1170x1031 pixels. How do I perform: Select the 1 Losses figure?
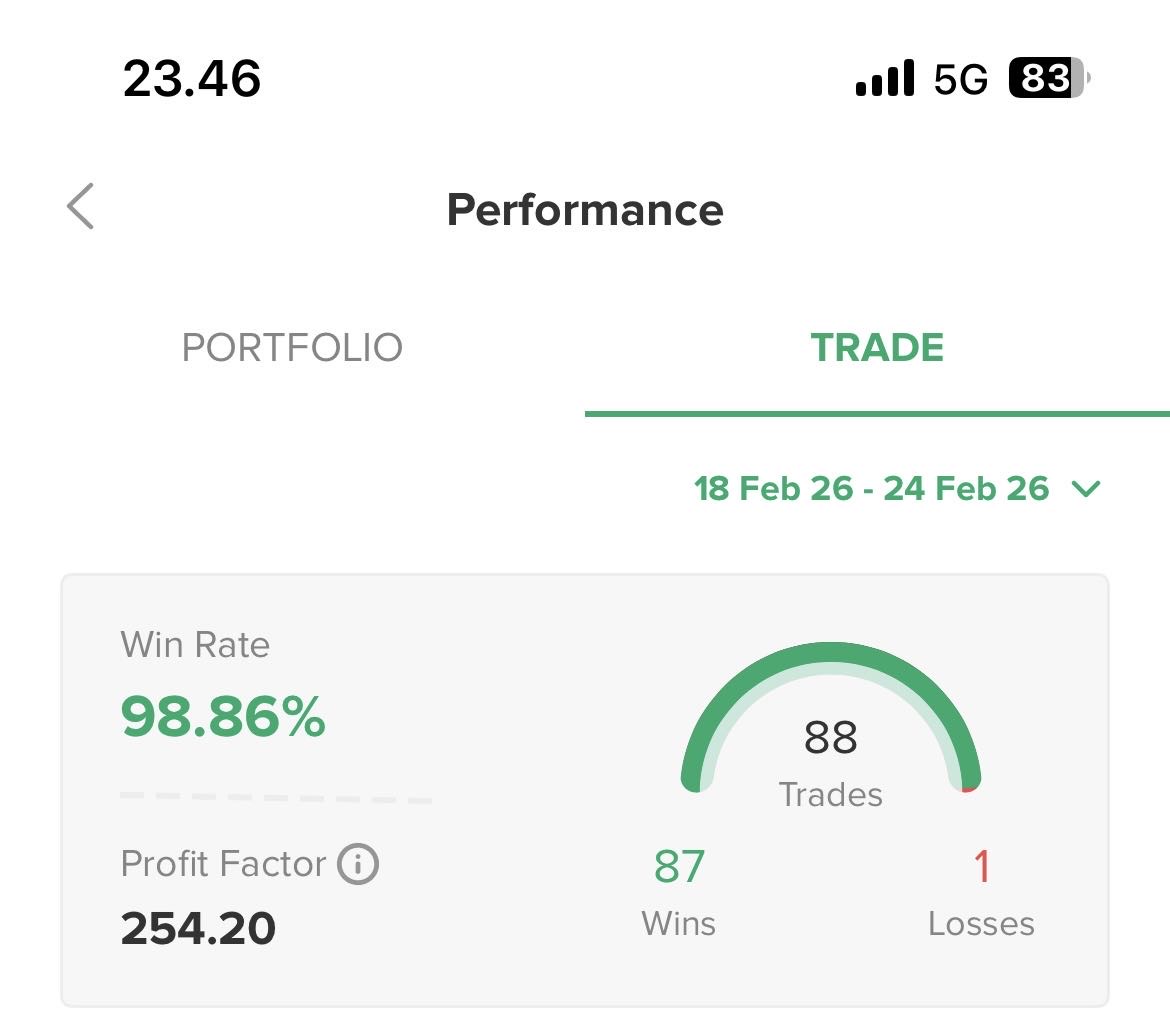click(981, 867)
